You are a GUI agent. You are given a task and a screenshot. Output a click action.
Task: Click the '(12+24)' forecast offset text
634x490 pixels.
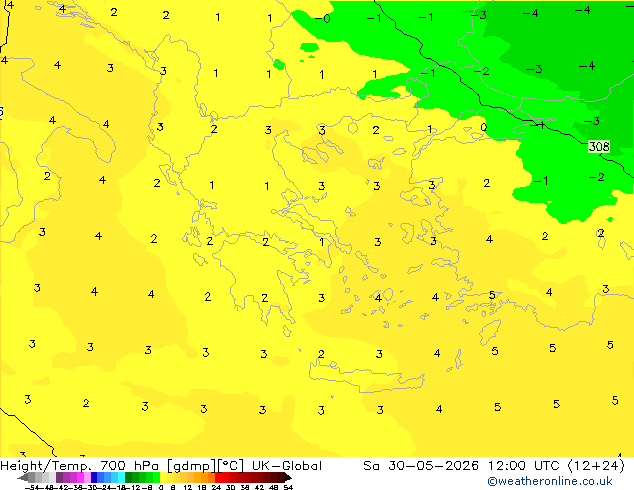[x=596, y=466]
